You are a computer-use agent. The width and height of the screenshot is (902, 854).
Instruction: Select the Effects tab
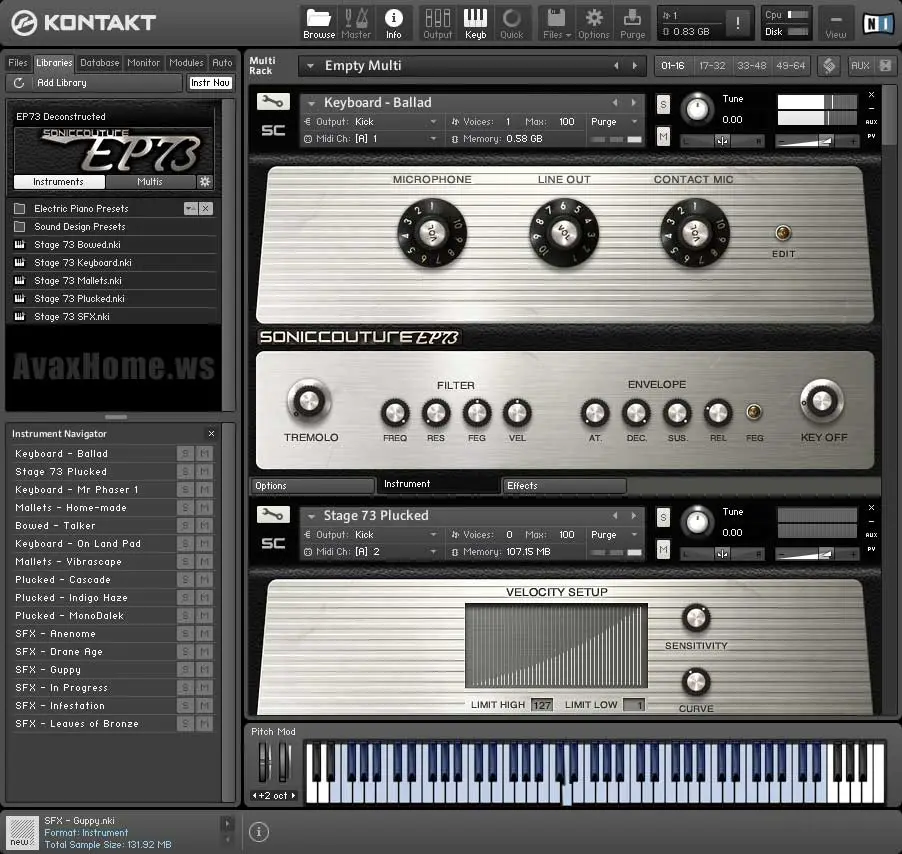coord(564,486)
